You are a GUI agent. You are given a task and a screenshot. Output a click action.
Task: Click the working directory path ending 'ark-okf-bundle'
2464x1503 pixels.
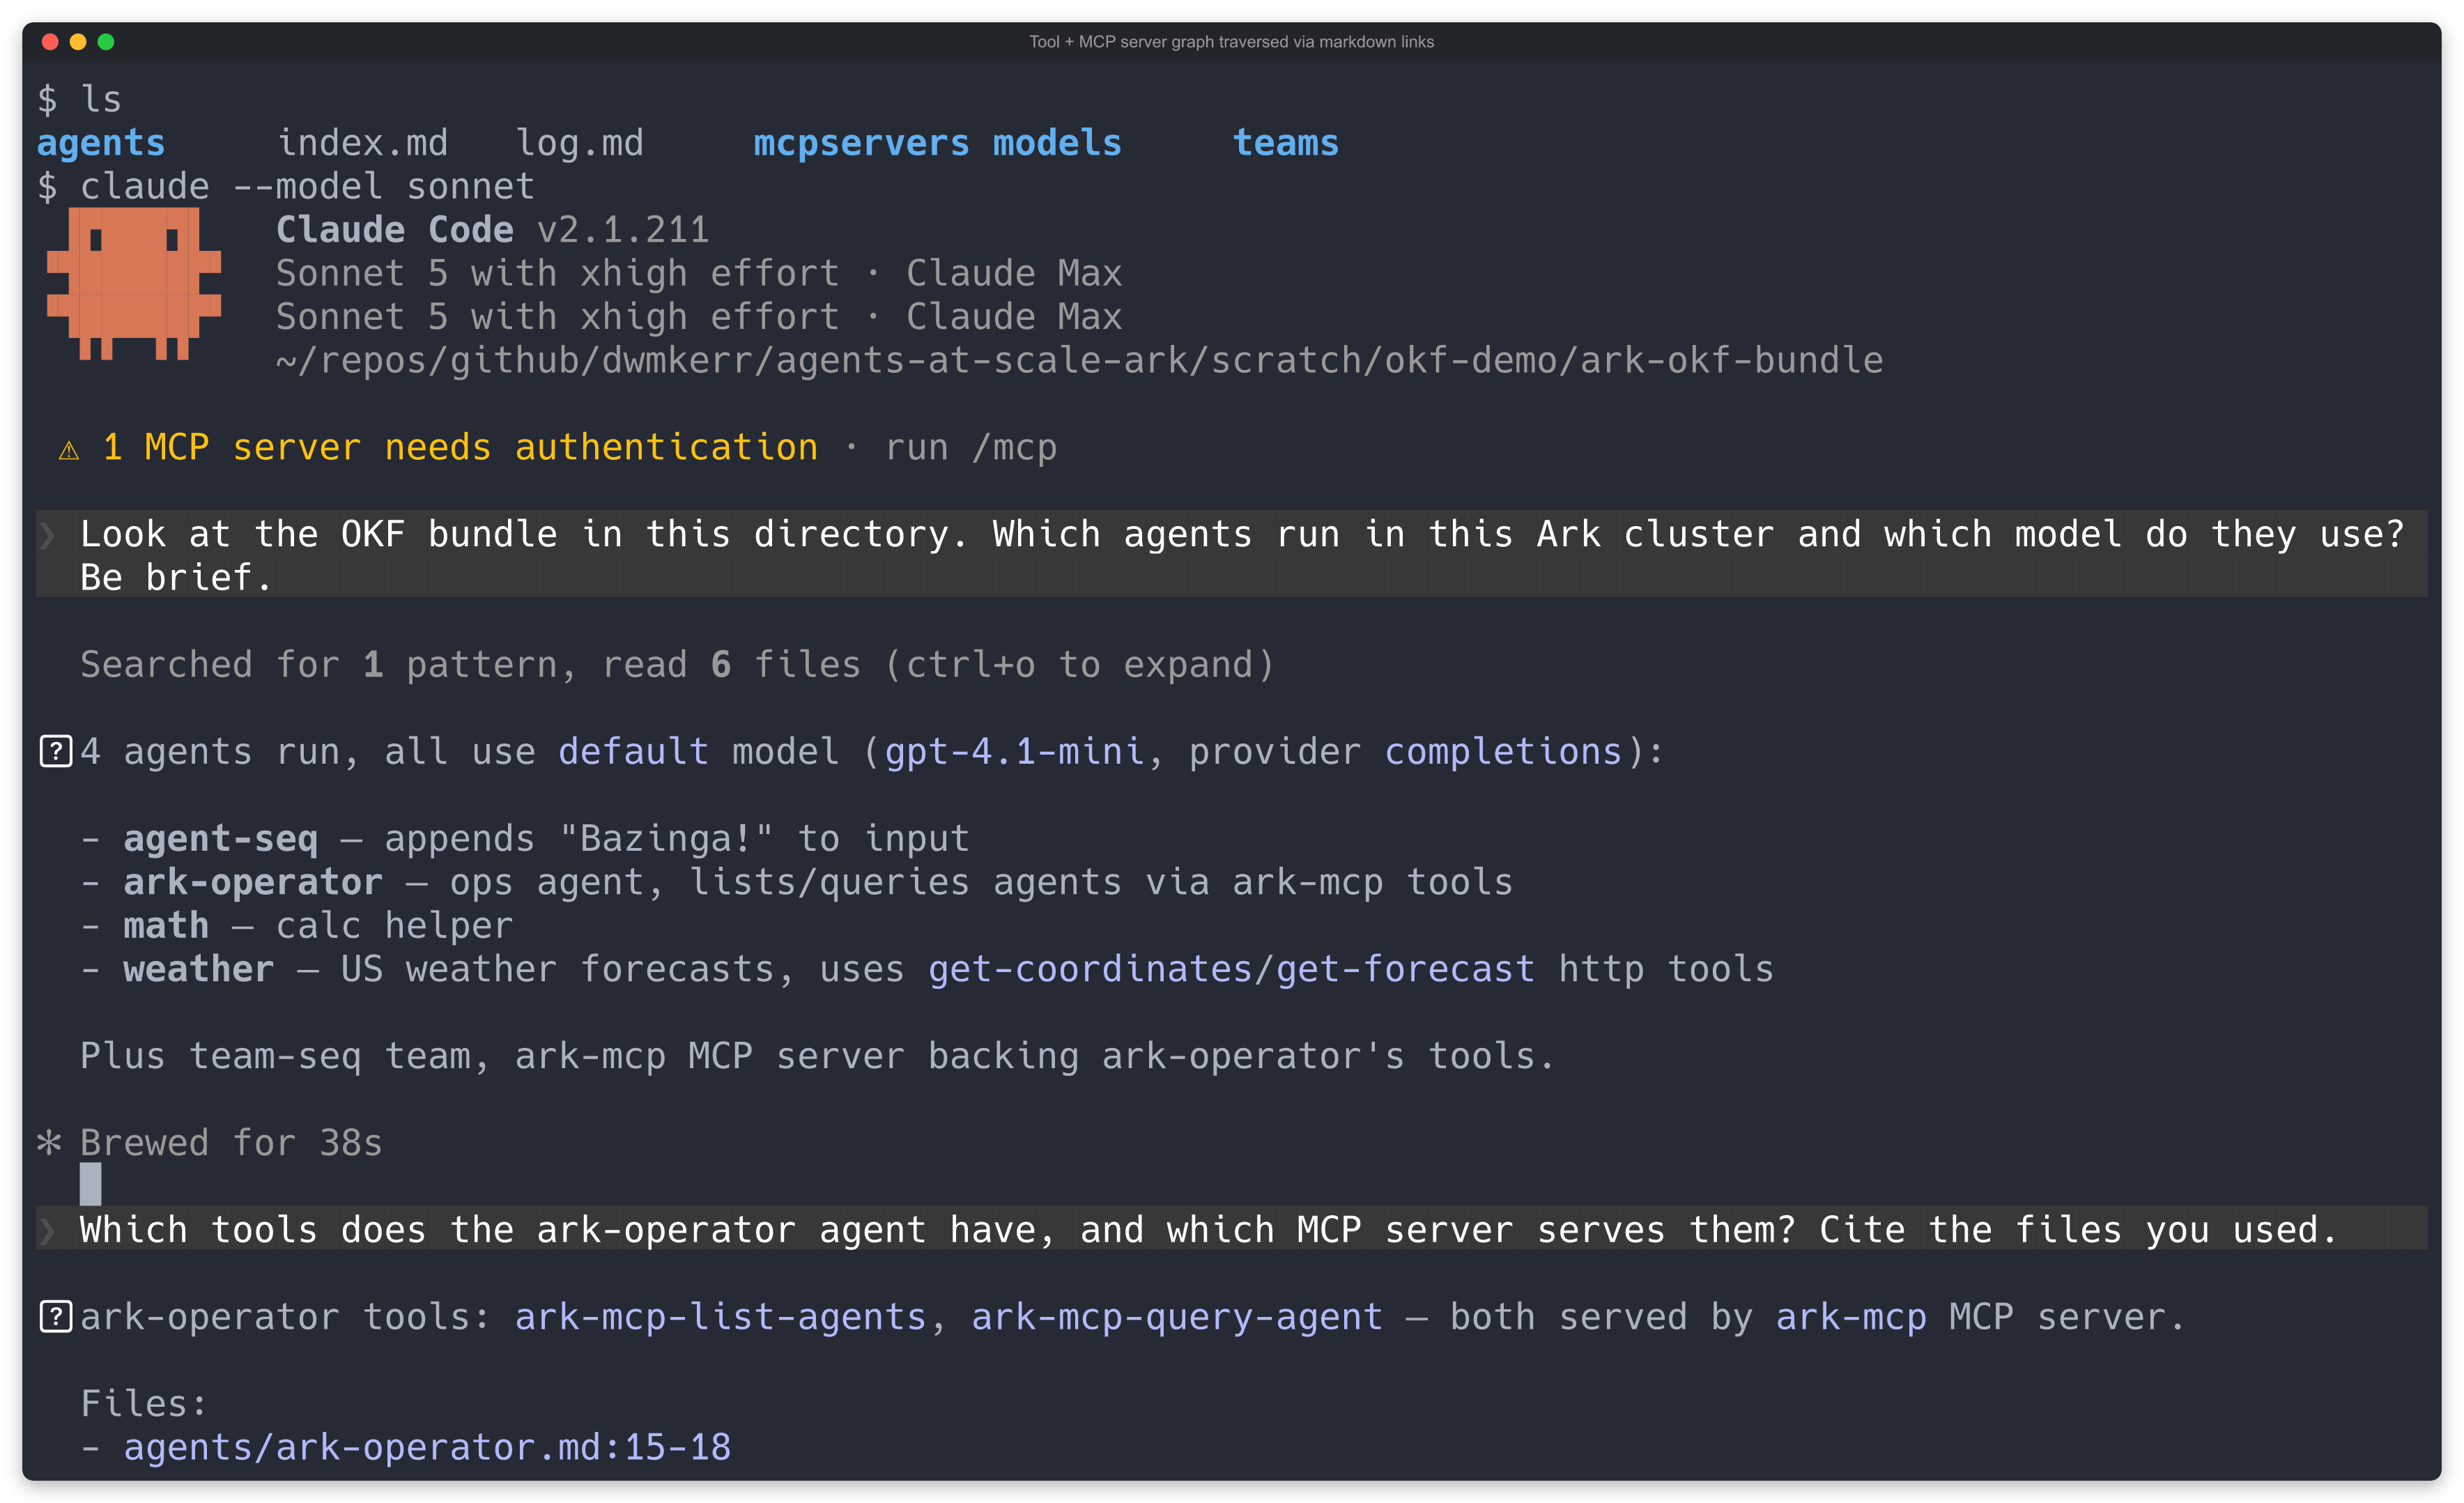(1080, 360)
